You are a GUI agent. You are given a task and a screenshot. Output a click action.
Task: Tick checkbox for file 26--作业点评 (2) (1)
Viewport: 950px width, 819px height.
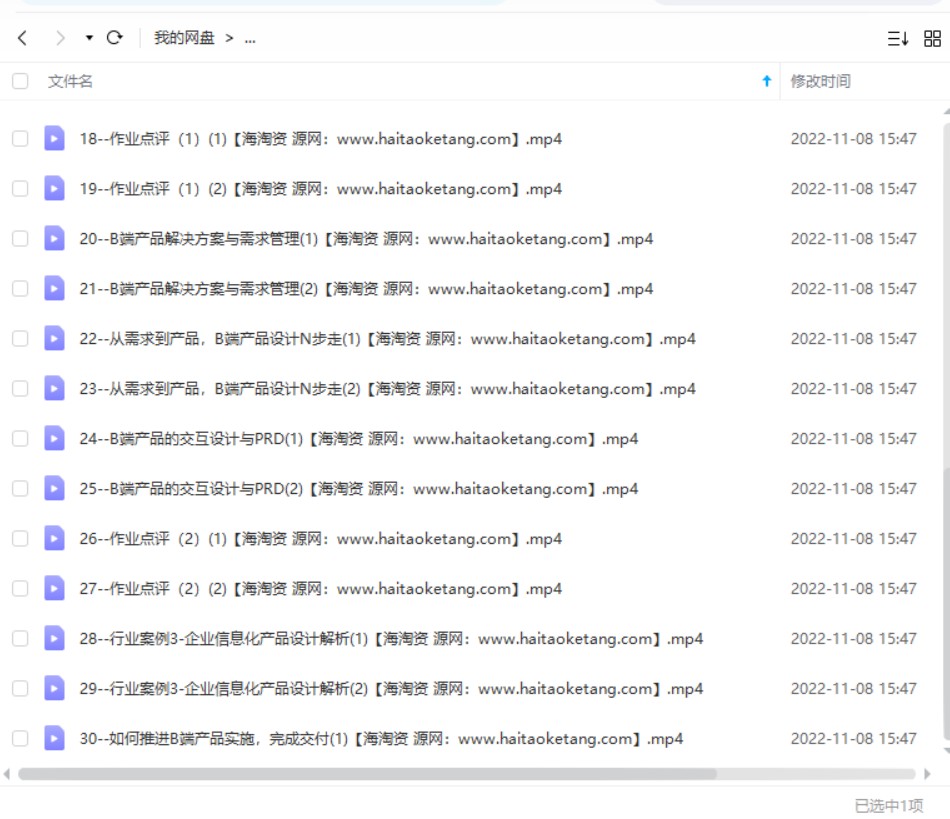pyautogui.click(x=20, y=539)
